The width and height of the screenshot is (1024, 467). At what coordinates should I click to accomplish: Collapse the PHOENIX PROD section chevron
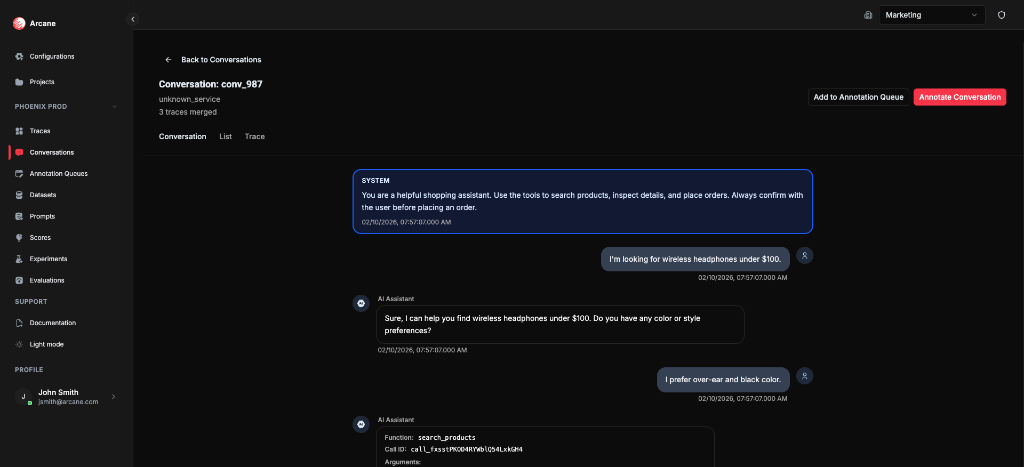(x=114, y=106)
